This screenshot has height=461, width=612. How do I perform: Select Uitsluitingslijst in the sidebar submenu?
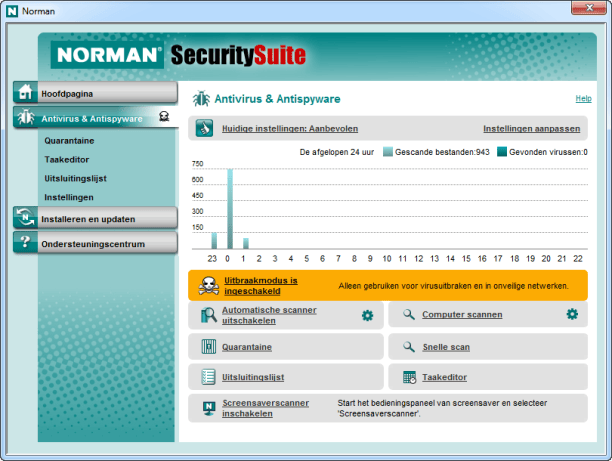75,178
